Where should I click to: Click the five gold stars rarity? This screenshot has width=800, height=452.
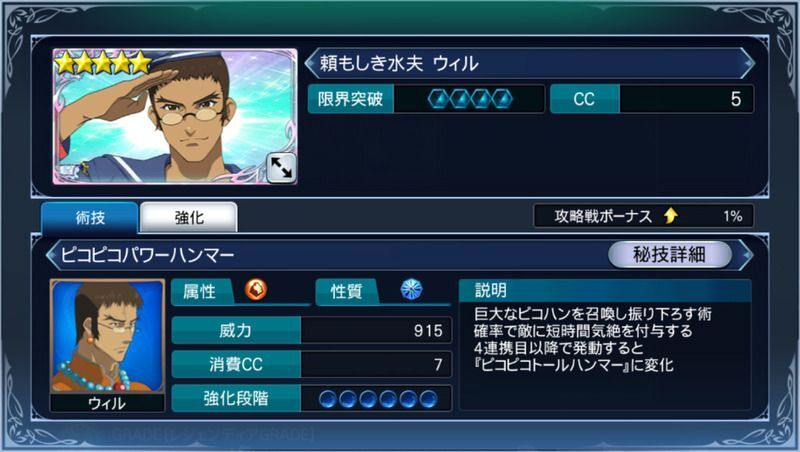tap(103, 63)
